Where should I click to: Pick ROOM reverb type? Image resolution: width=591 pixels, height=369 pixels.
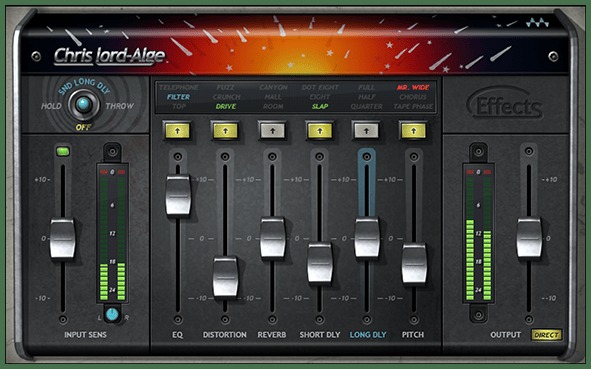(273, 106)
